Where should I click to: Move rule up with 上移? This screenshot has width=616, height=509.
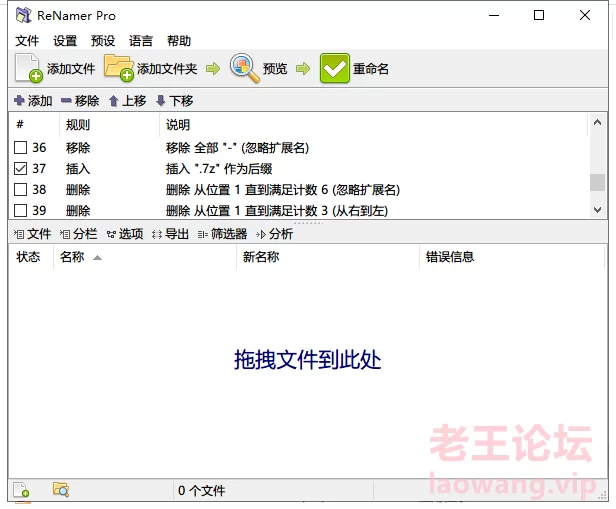tap(128, 101)
